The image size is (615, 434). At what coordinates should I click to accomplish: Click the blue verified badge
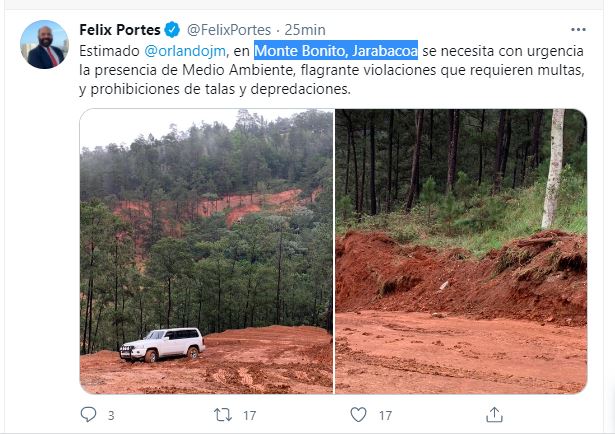click(172, 30)
